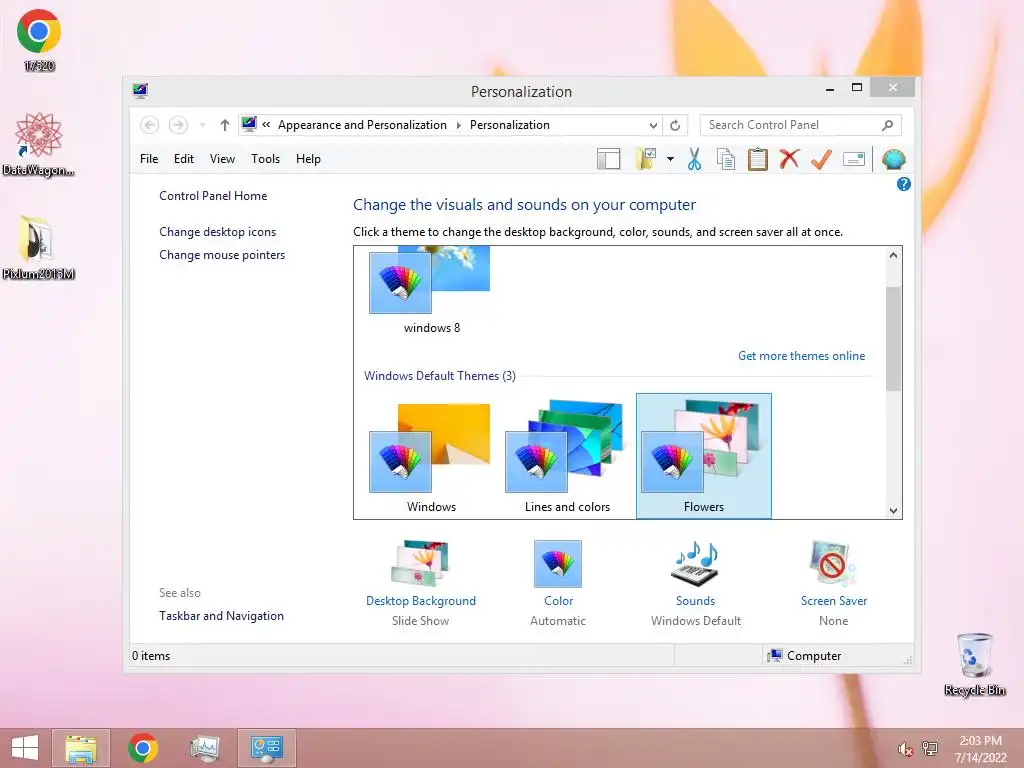Viewport: 1024px width, 768px height.
Task: Click the Search Control Panel field
Action: pos(800,125)
